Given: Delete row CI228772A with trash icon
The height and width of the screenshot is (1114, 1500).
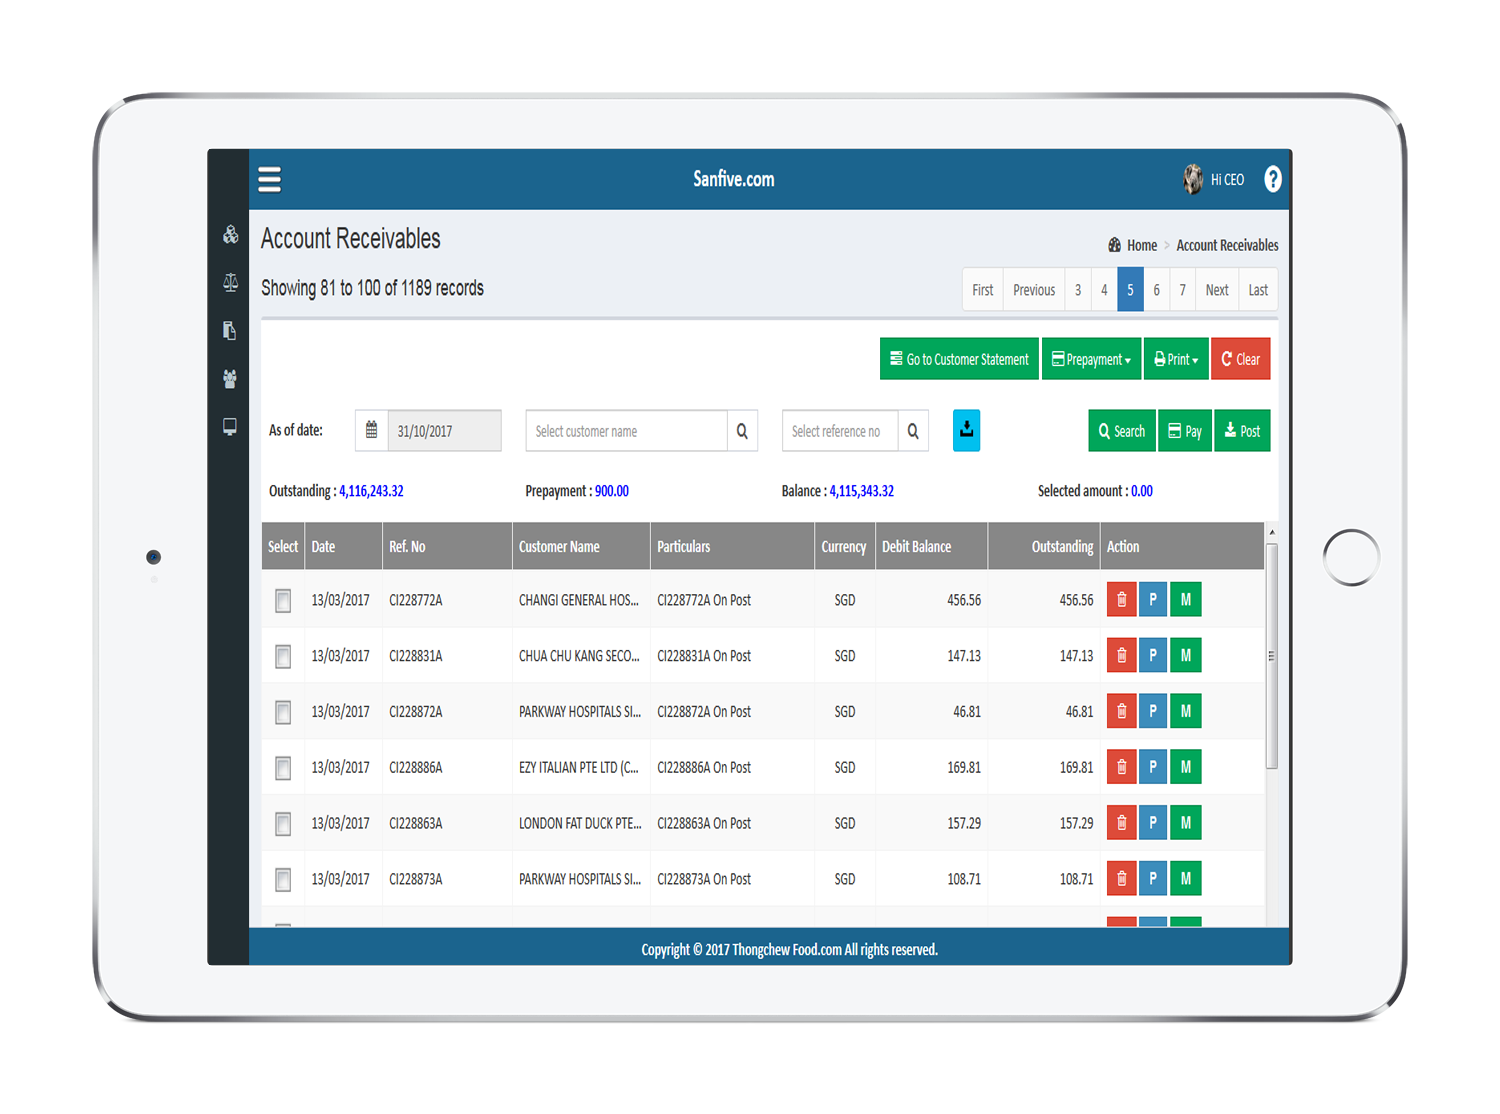Looking at the screenshot, I should coord(1121,600).
